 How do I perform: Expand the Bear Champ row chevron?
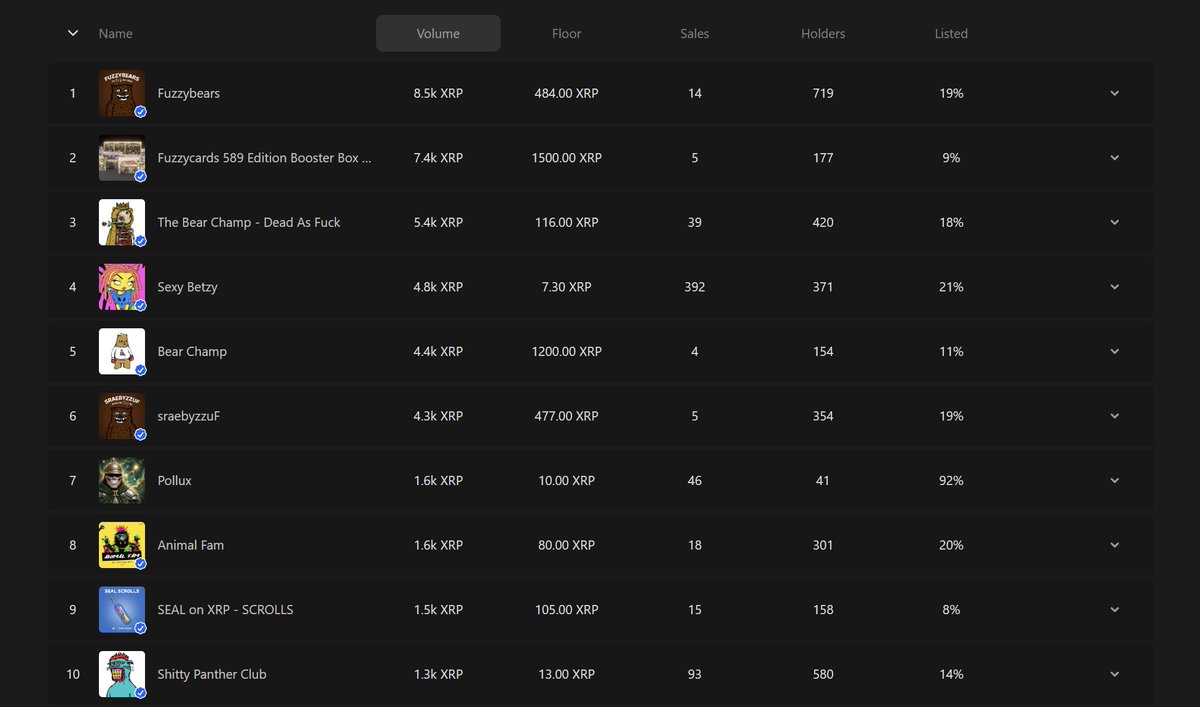coord(1115,351)
